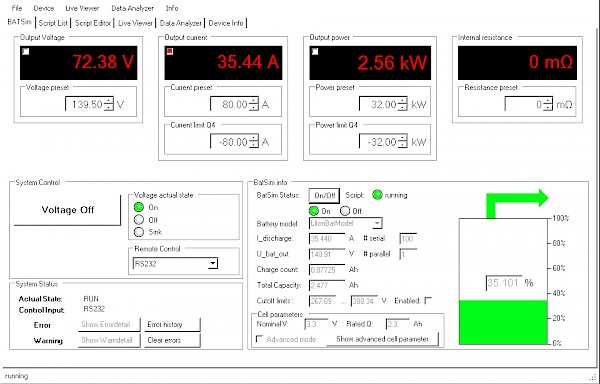The height and width of the screenshot is (384, 600).
Task: Click the Power preset spinner arrows
Action: pyautogui.click(x=403, y=104)
